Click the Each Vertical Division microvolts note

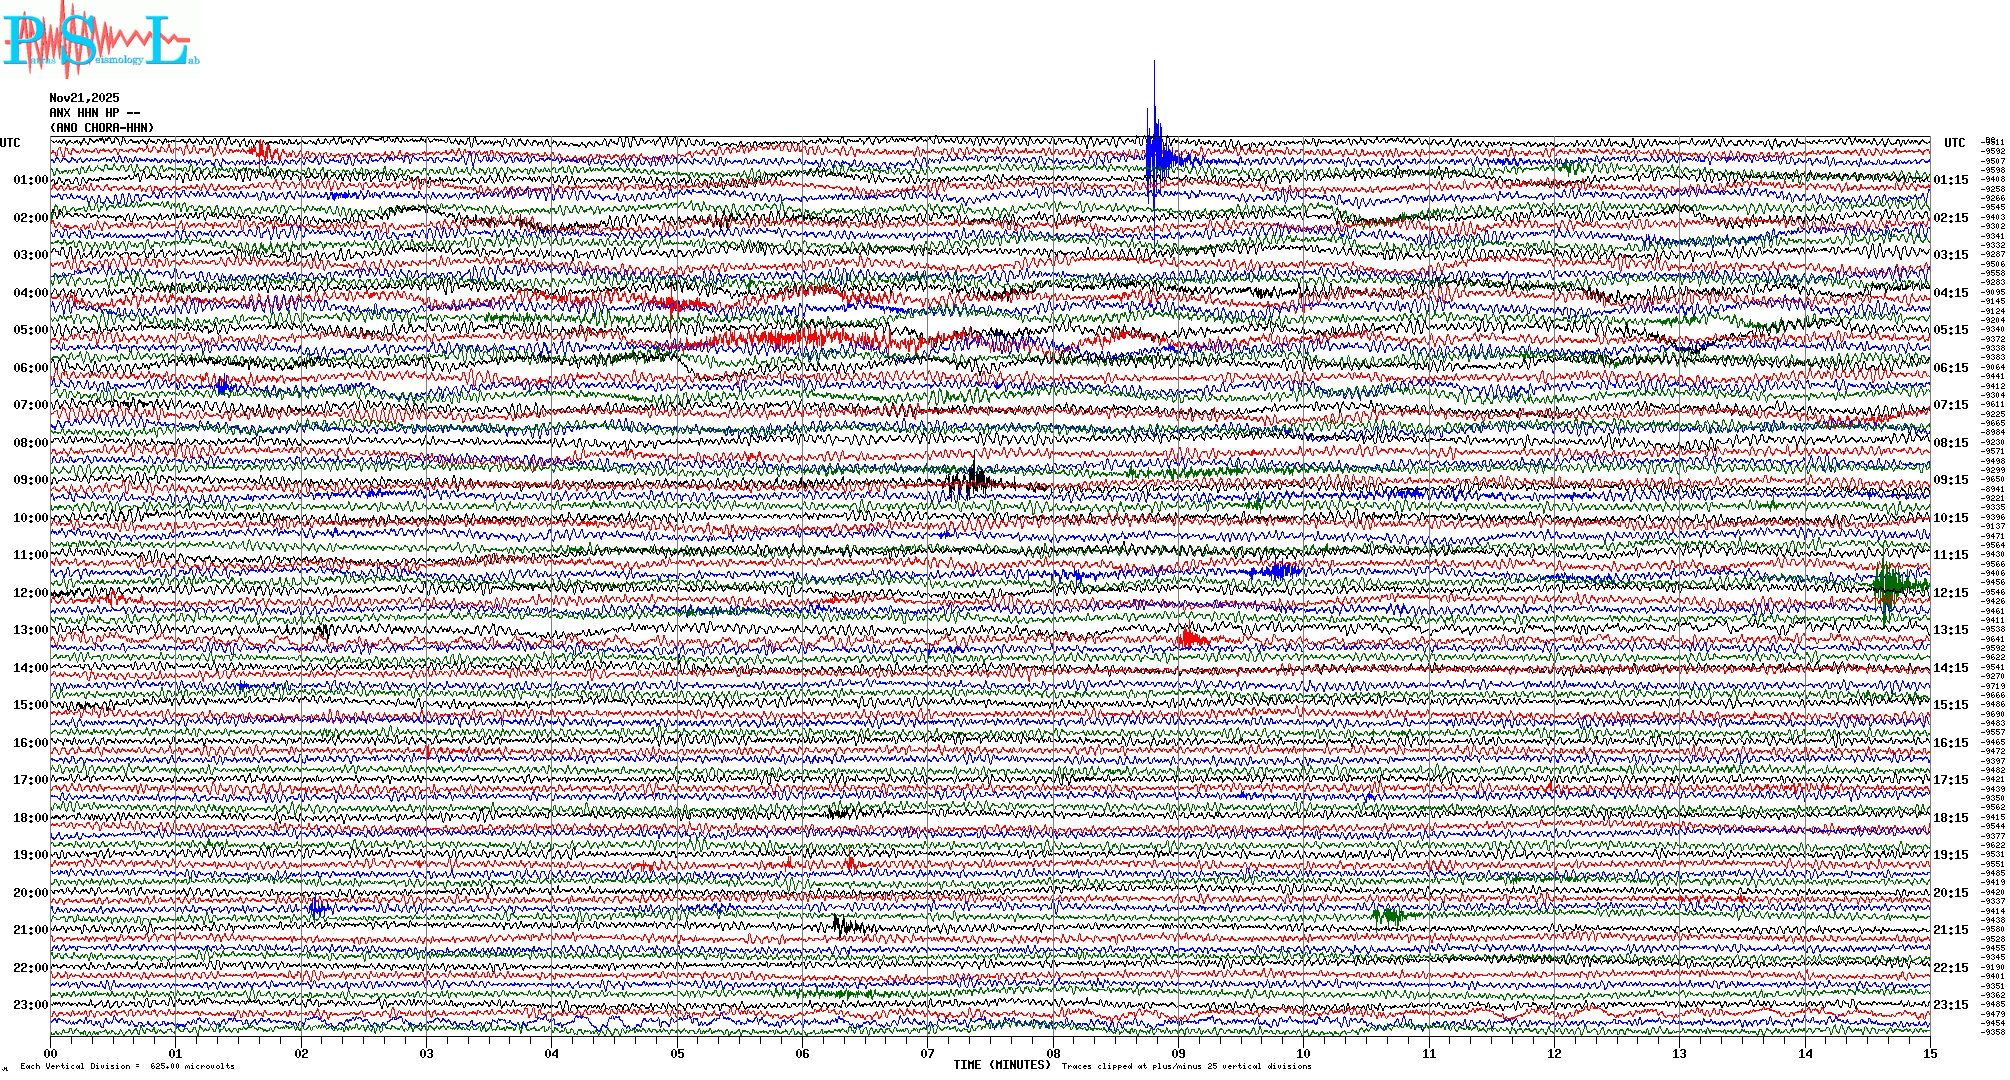[x=127, y=1066]
